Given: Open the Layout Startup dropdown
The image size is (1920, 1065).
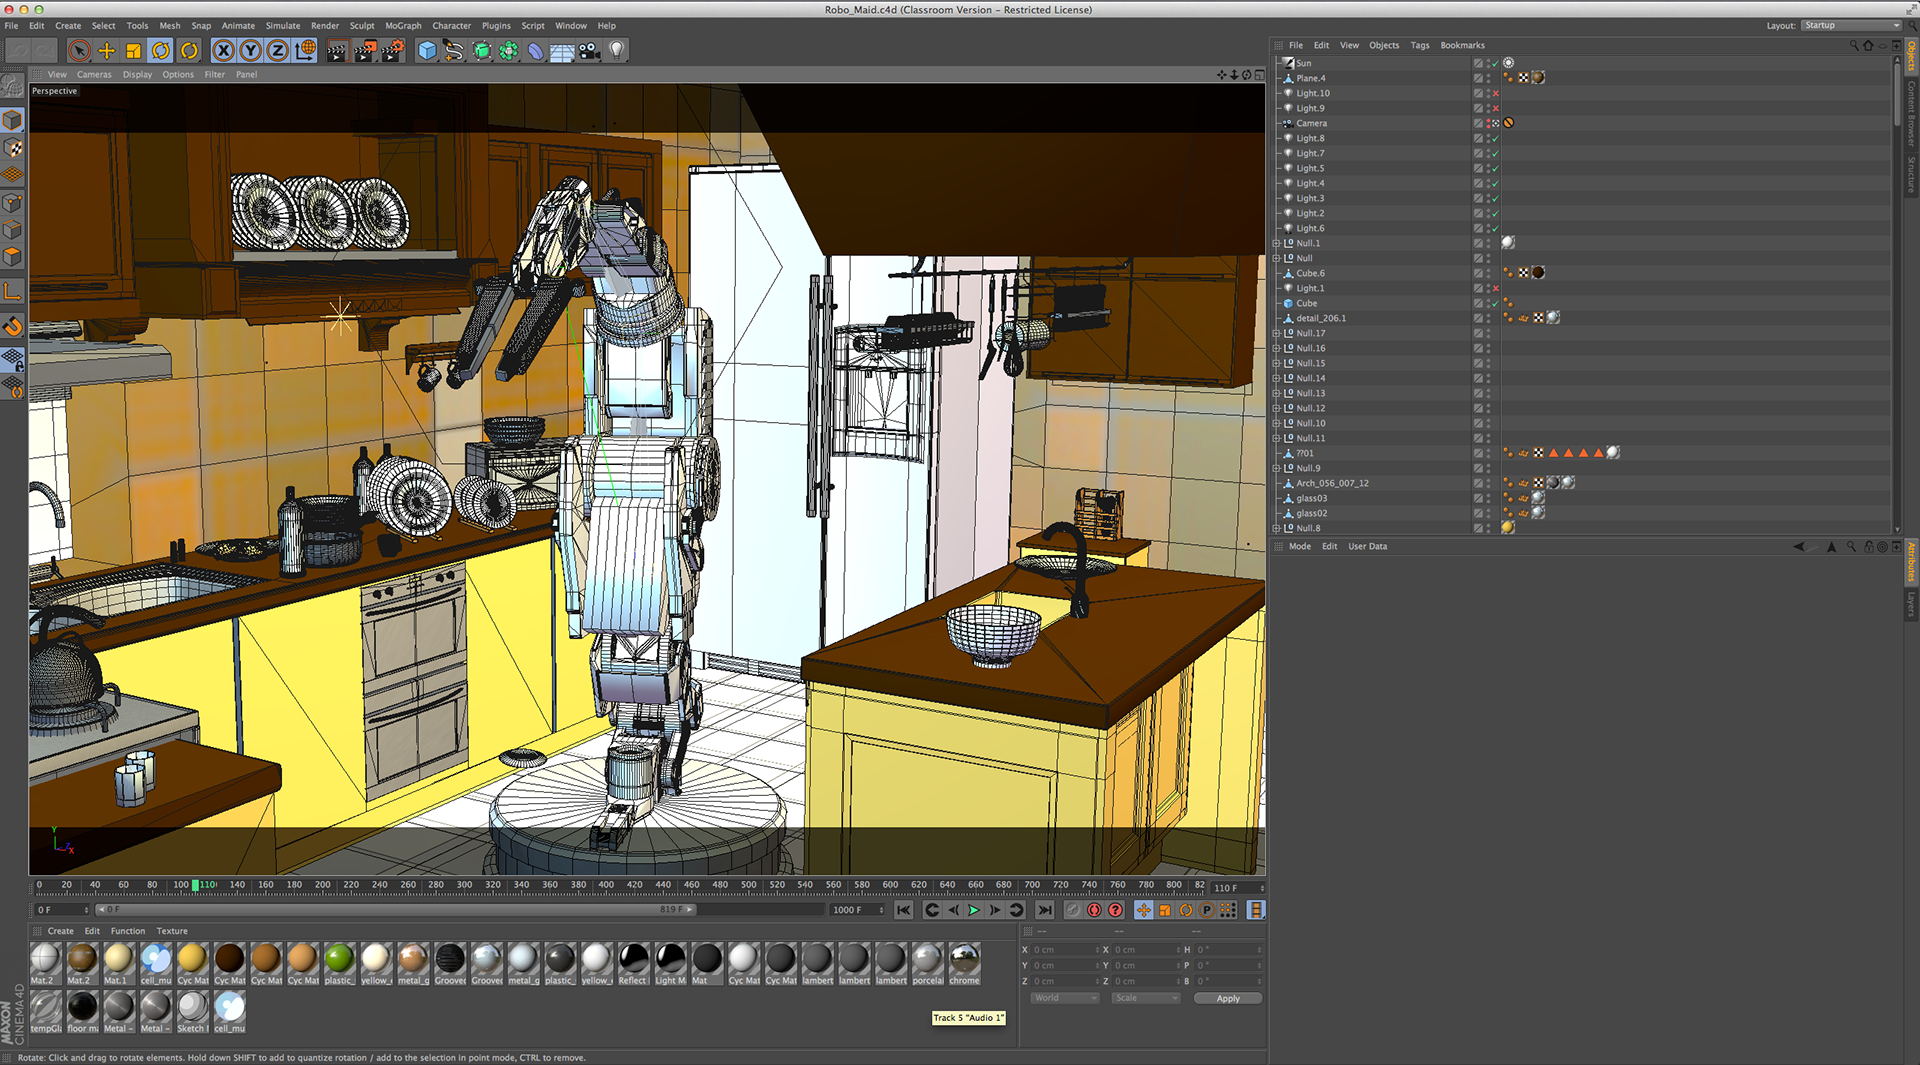Looking at the screenshot, I should pos(1851,26).
